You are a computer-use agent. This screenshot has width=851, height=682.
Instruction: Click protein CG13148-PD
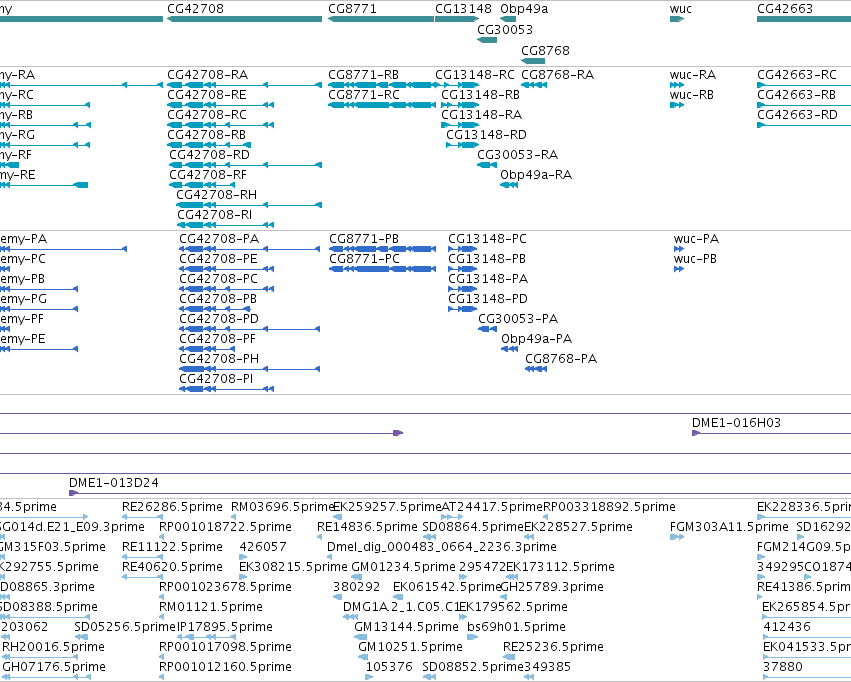[463, 309]
